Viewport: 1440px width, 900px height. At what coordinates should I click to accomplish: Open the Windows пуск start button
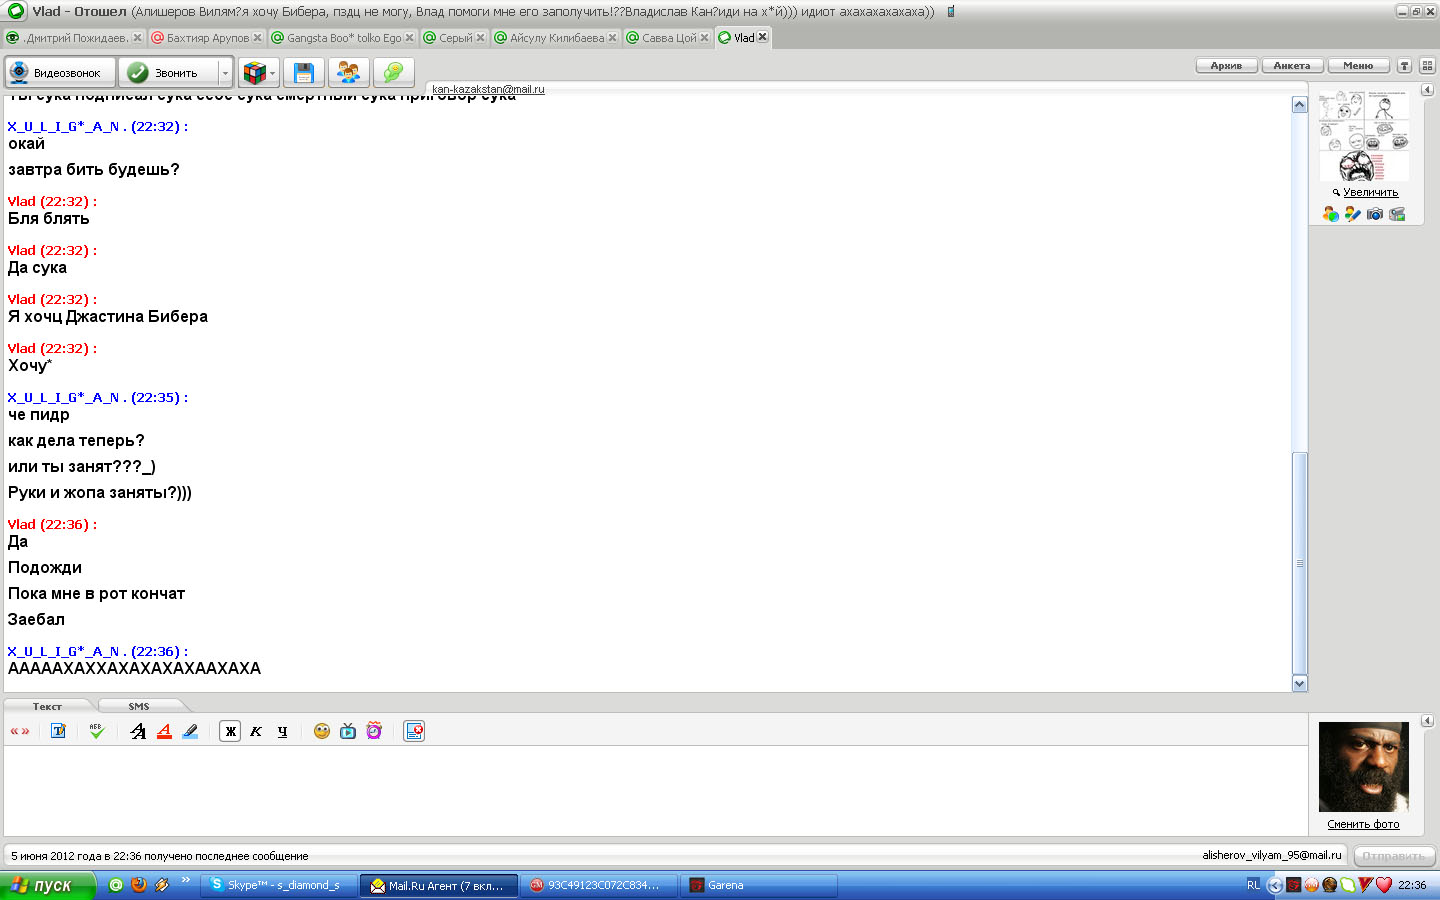(x=48, y=885)
